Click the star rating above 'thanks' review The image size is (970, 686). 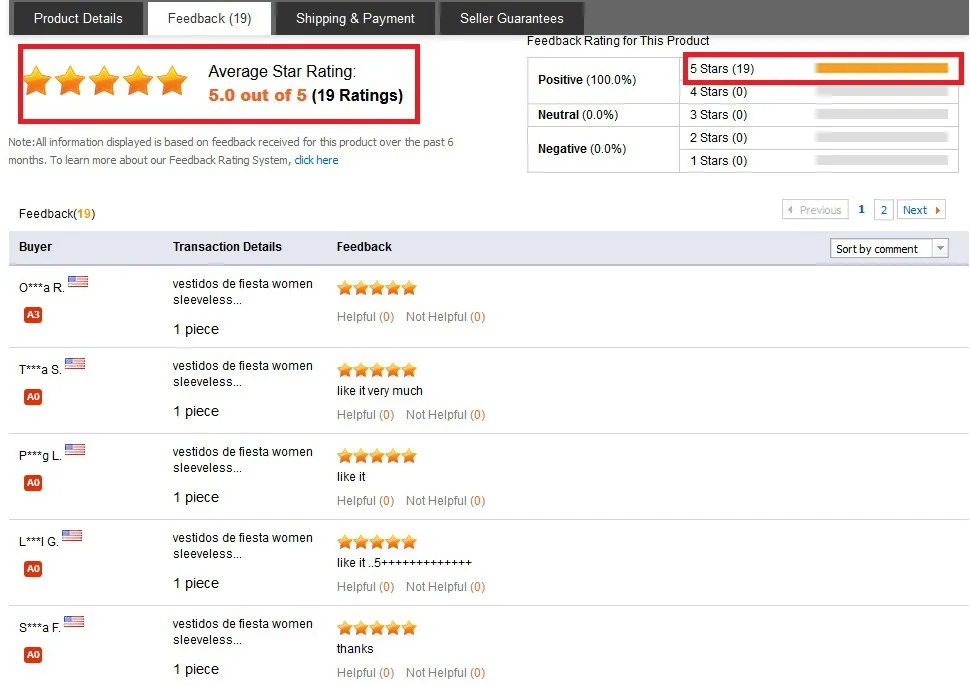click(x=377, y=628)
